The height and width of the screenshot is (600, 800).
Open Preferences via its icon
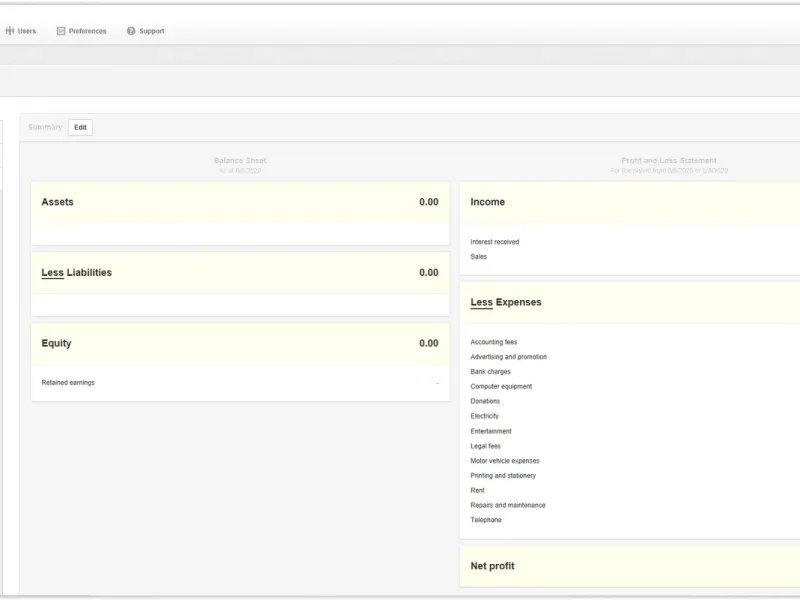click(61, 31)
